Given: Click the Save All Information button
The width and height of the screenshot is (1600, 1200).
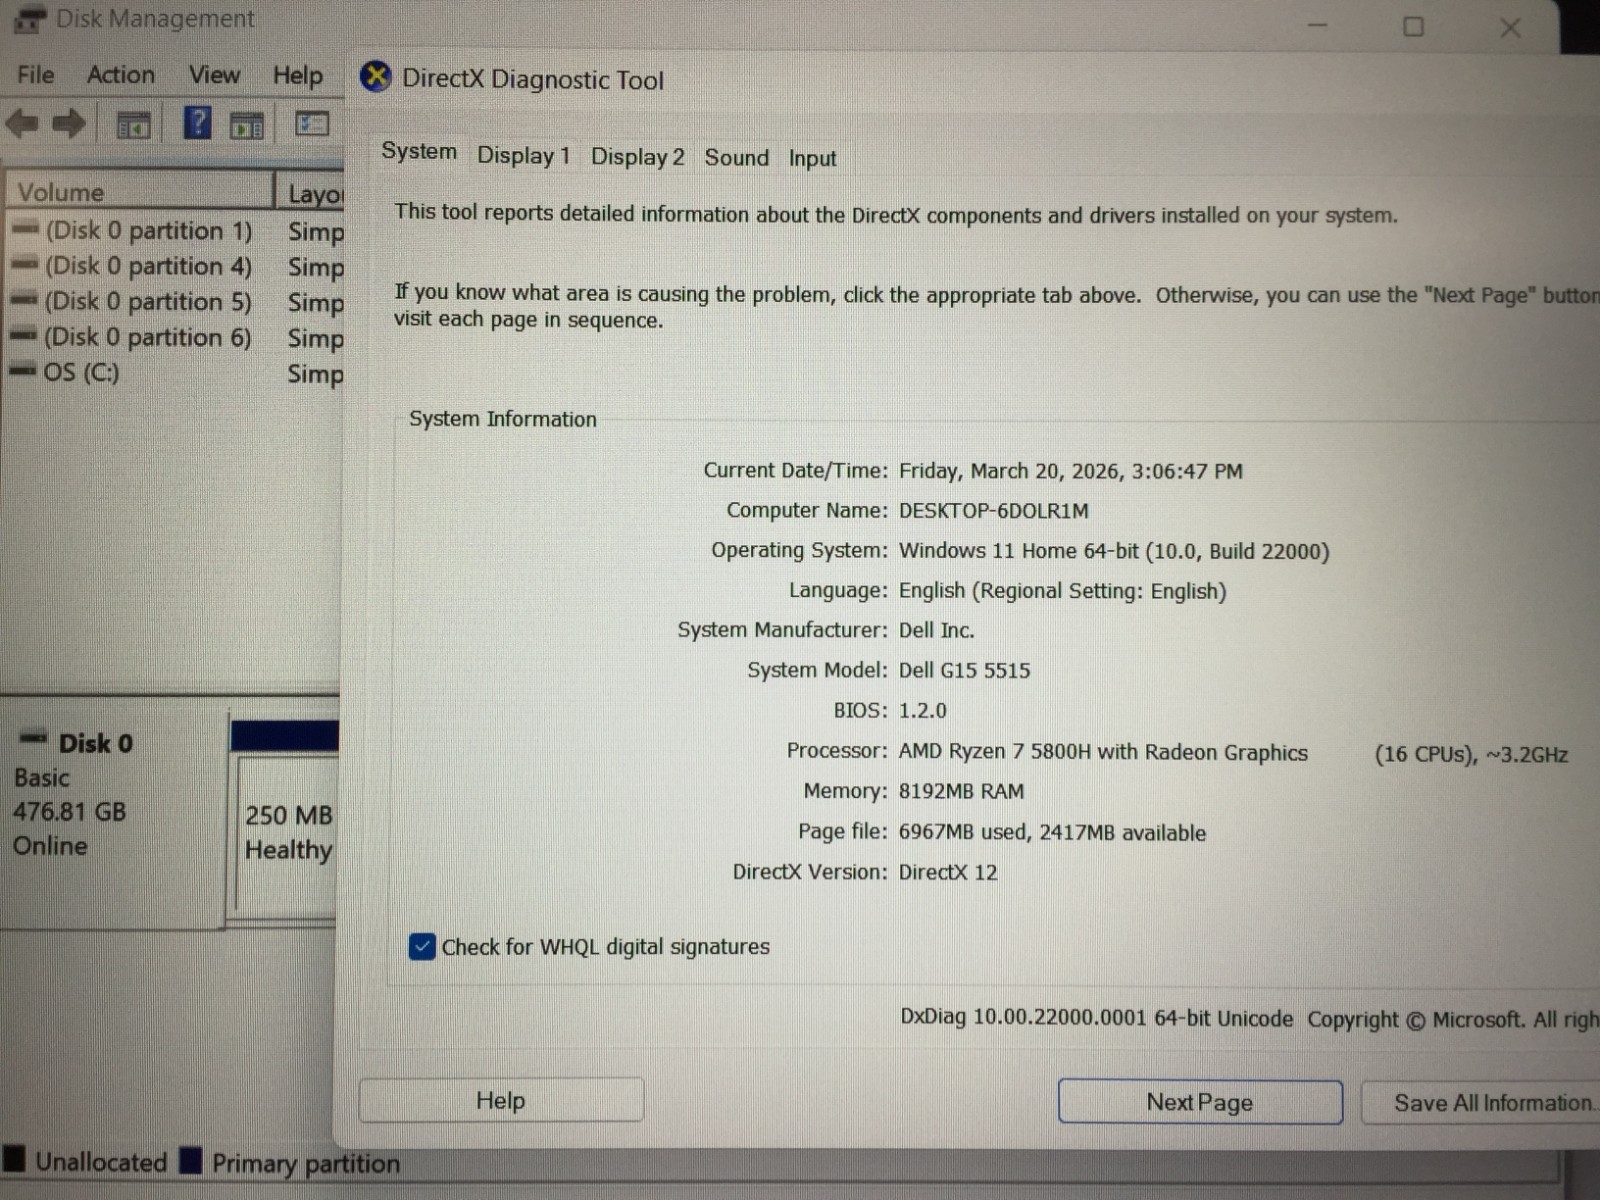Looking at the screenshot, I should click(x=1482, y=1103).
